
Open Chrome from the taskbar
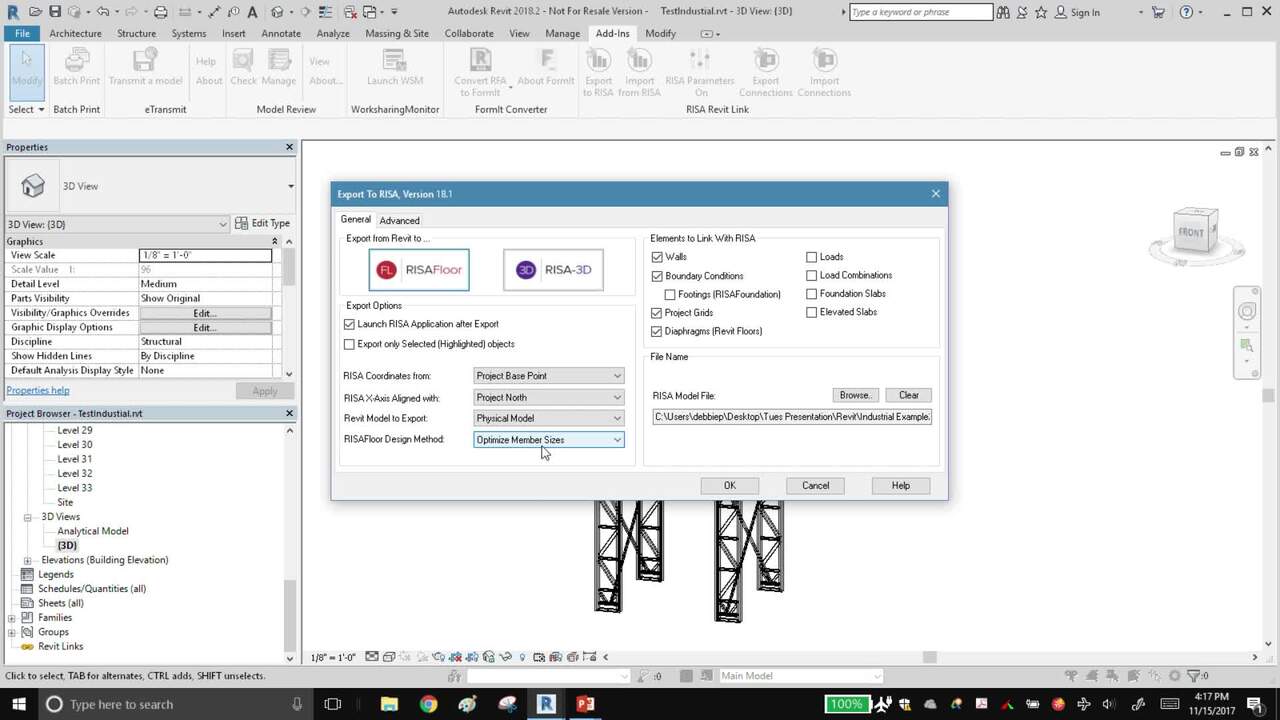point(428,704)
